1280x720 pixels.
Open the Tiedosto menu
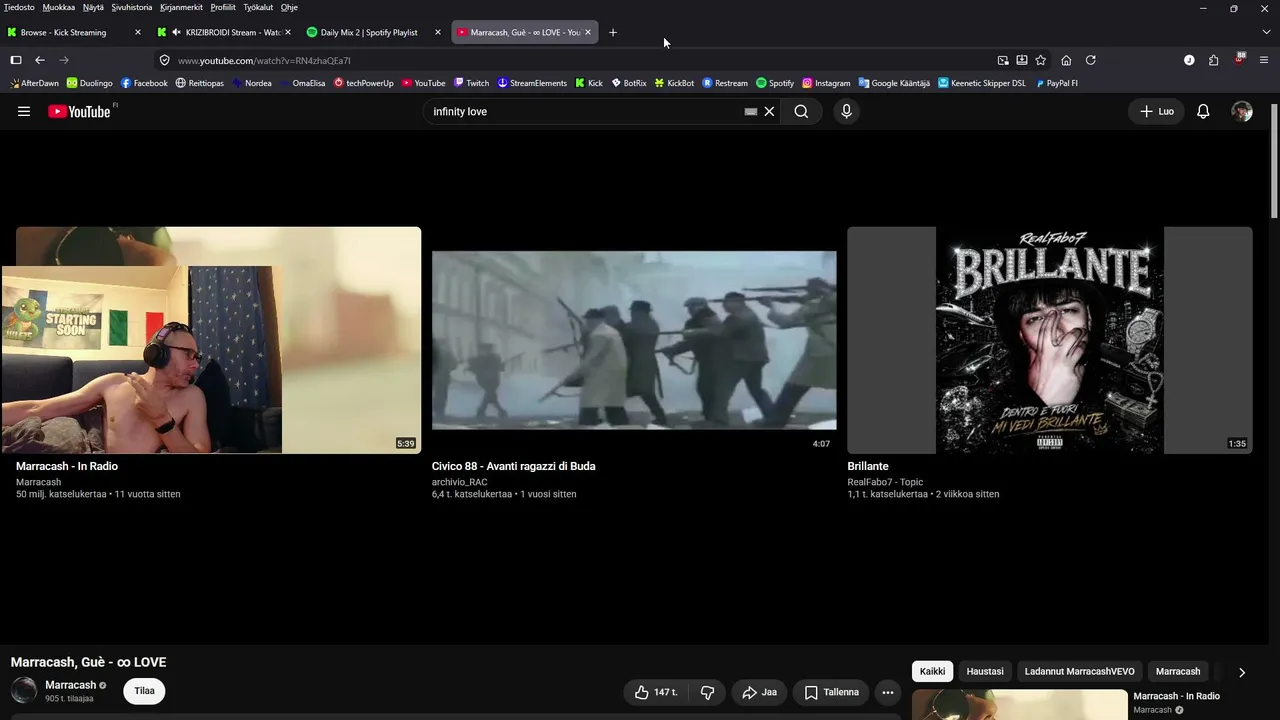tap(19, 7)
